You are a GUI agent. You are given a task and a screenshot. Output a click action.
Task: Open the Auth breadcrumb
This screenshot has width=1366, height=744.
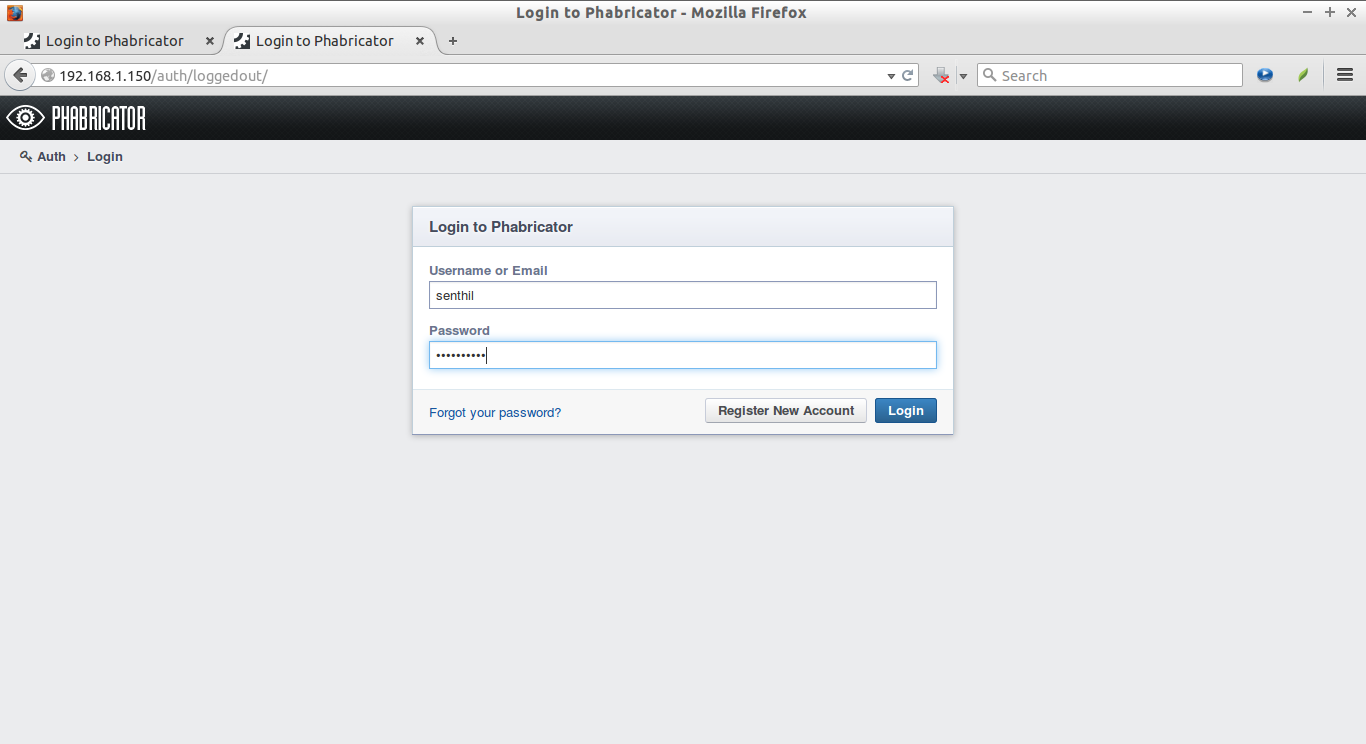(51, 156)
